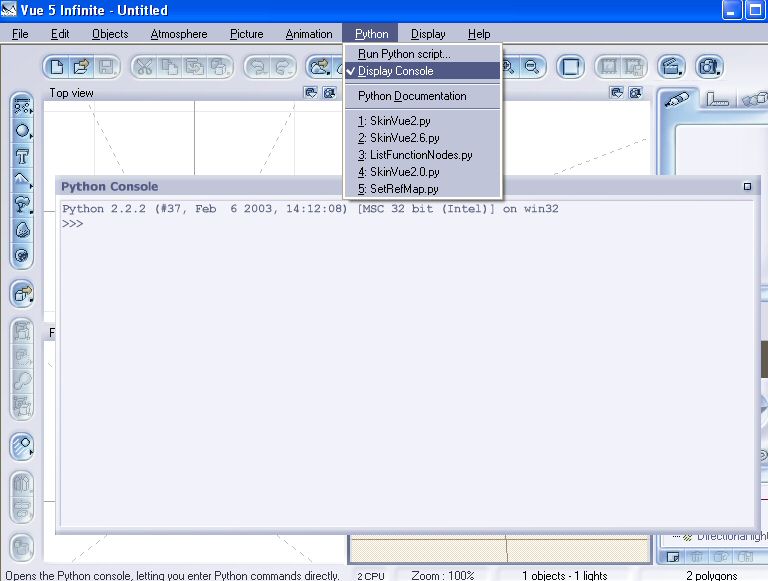Click the Load object icon in left toolbar
The image size is (768, 581).
pos(22,294)
